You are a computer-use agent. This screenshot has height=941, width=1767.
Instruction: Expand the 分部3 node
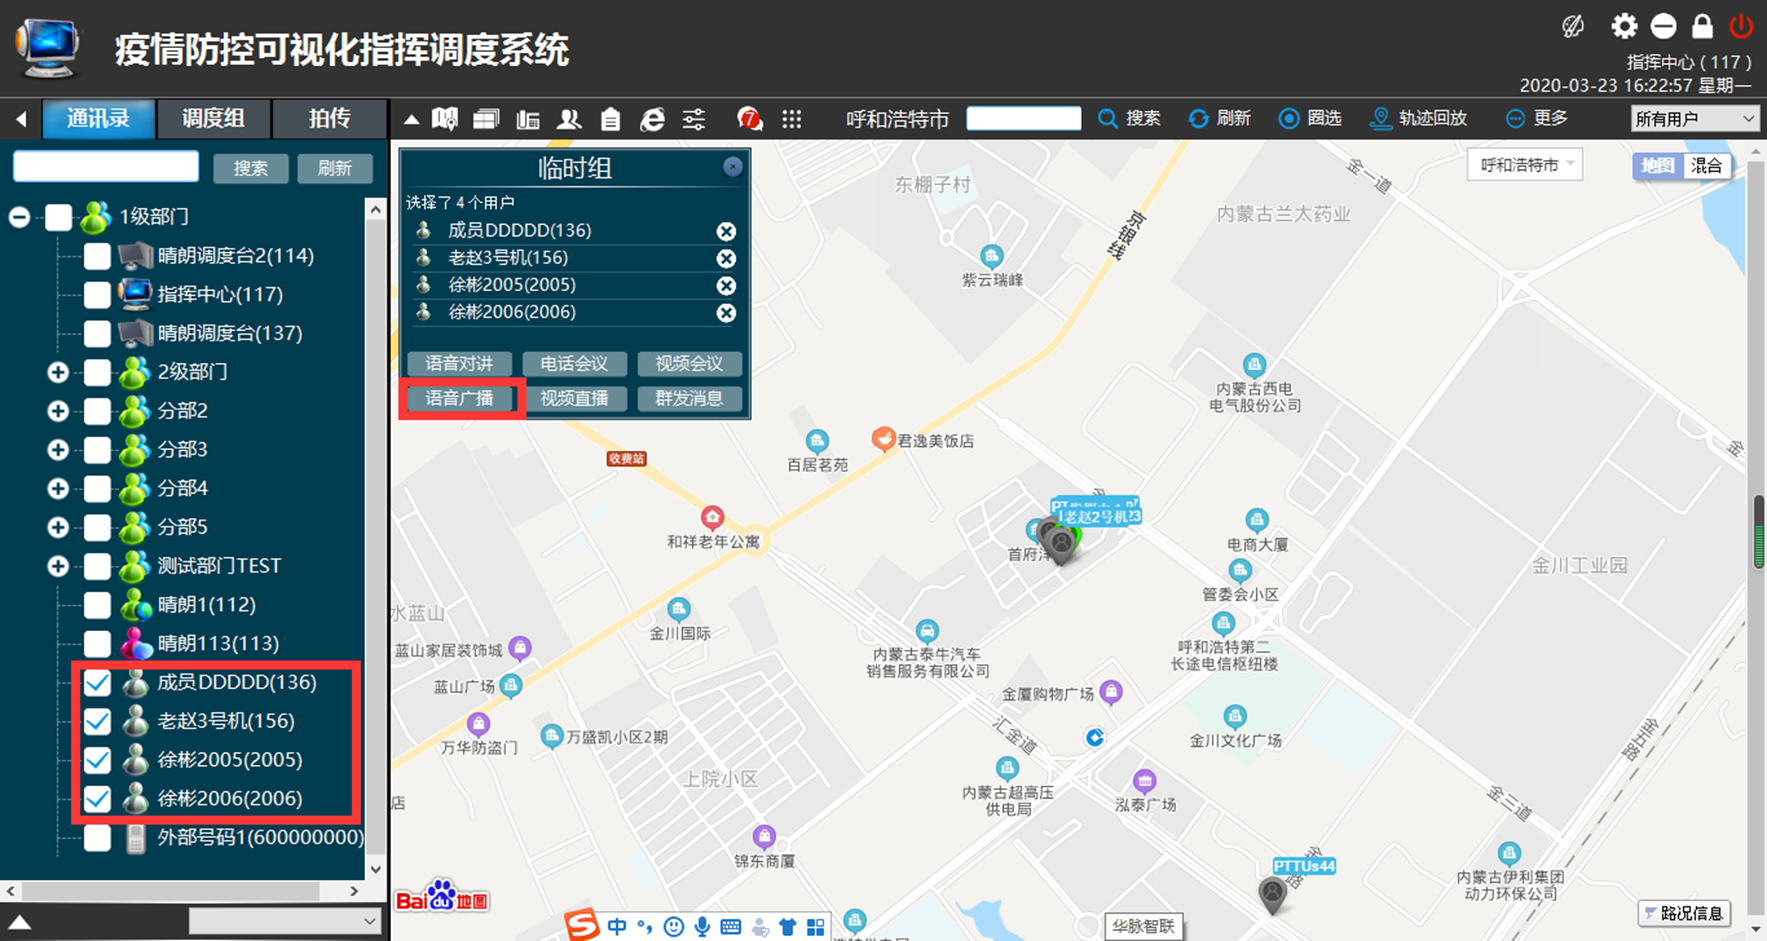coord(58,450)
